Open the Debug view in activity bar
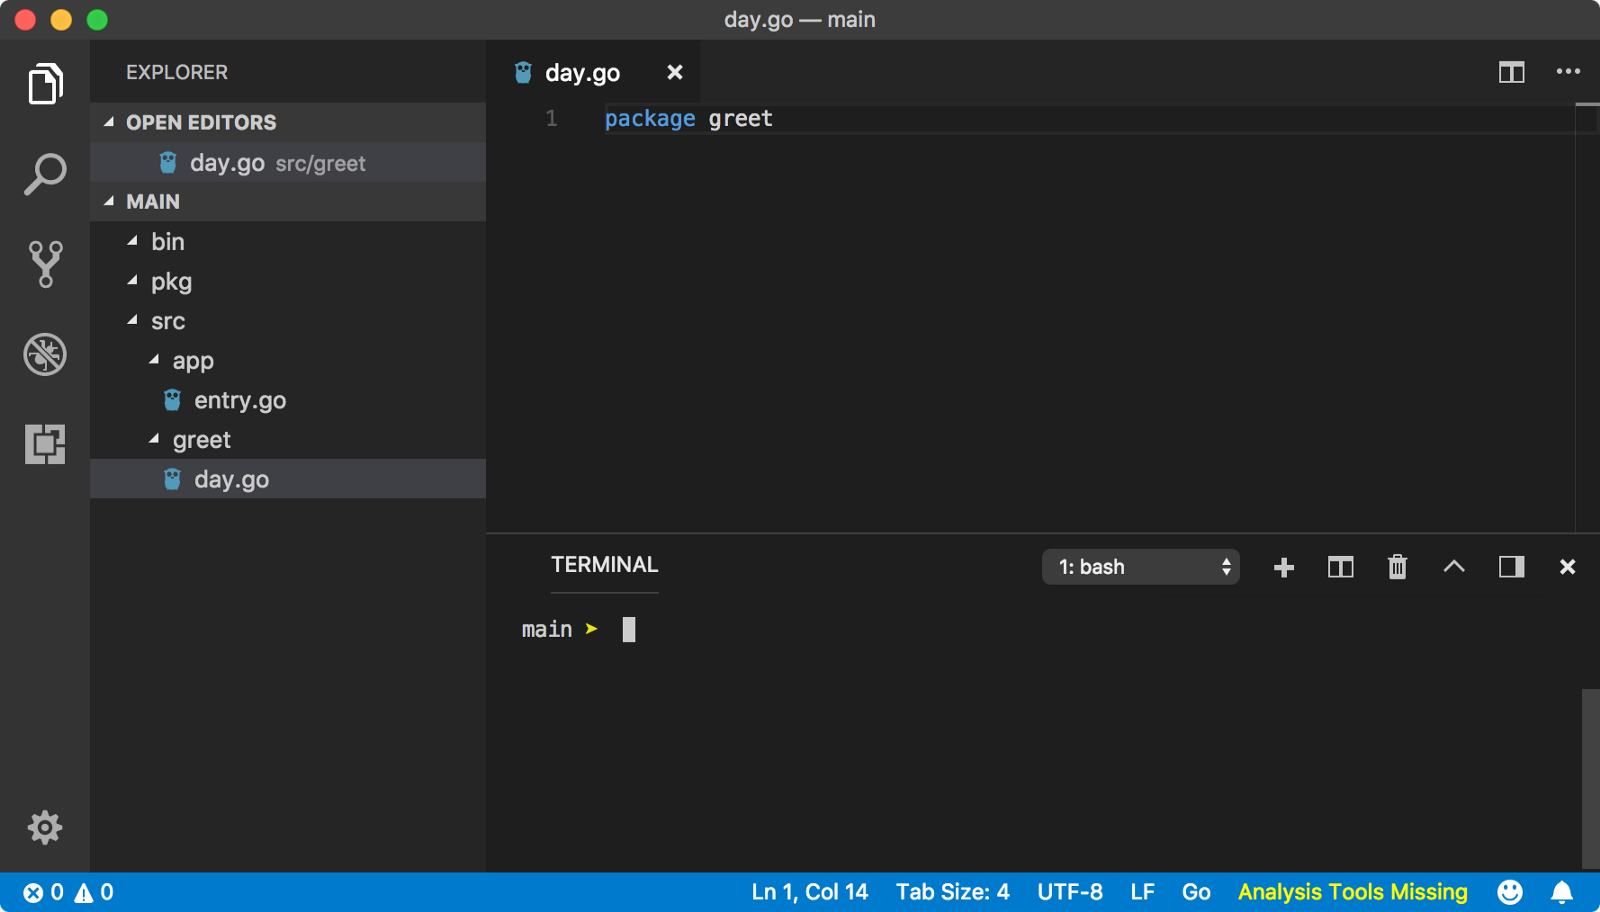The image size is (1600, 912). 45,354
